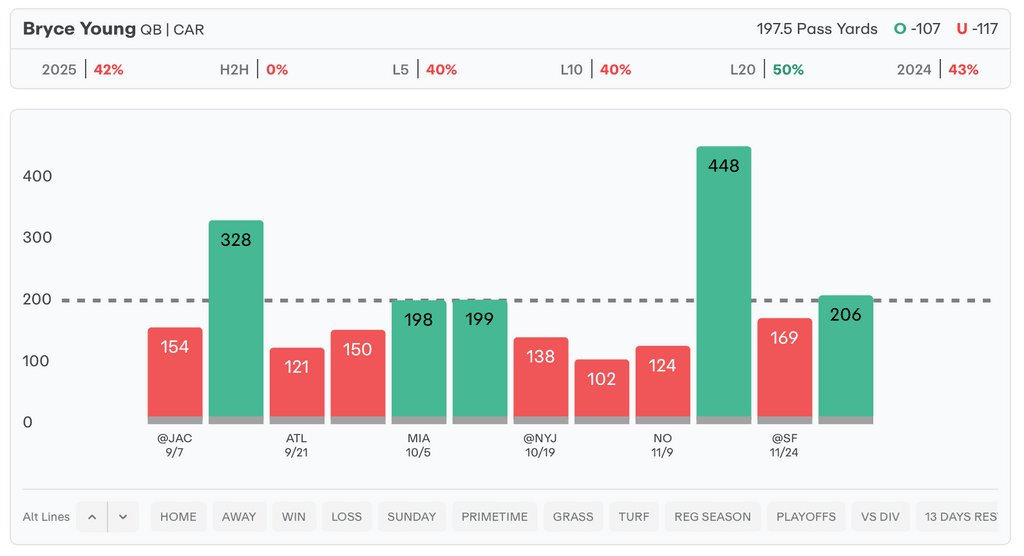This screenshot has width=1024, height=556.
Task: Click the 102-yard red bar
Action: tap(602, 390)
